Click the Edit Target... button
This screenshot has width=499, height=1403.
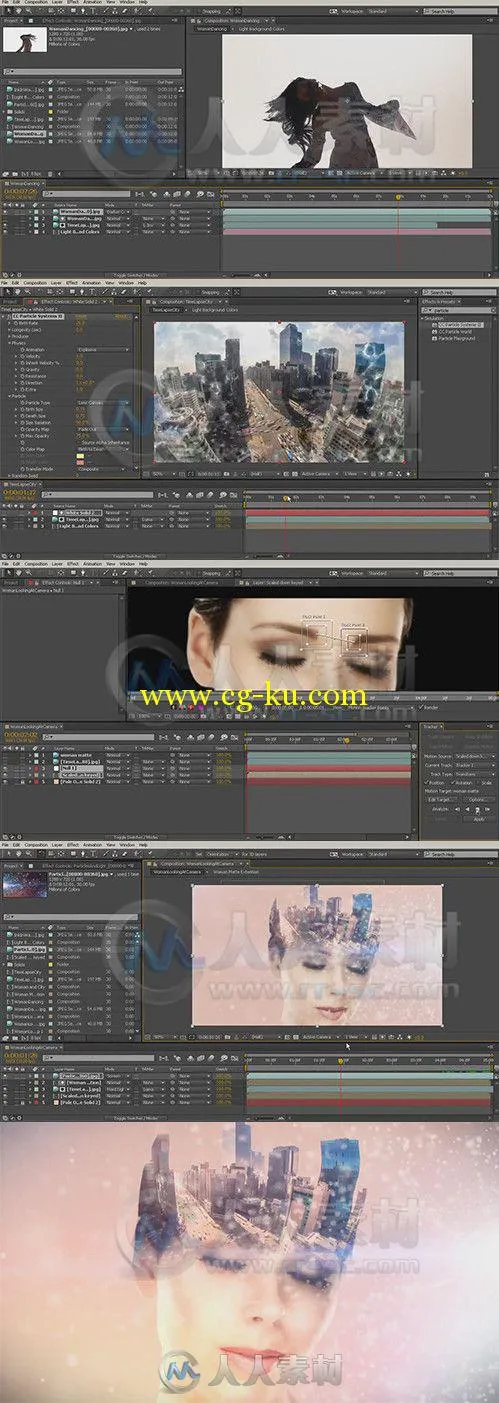click(x=442, y=799)
